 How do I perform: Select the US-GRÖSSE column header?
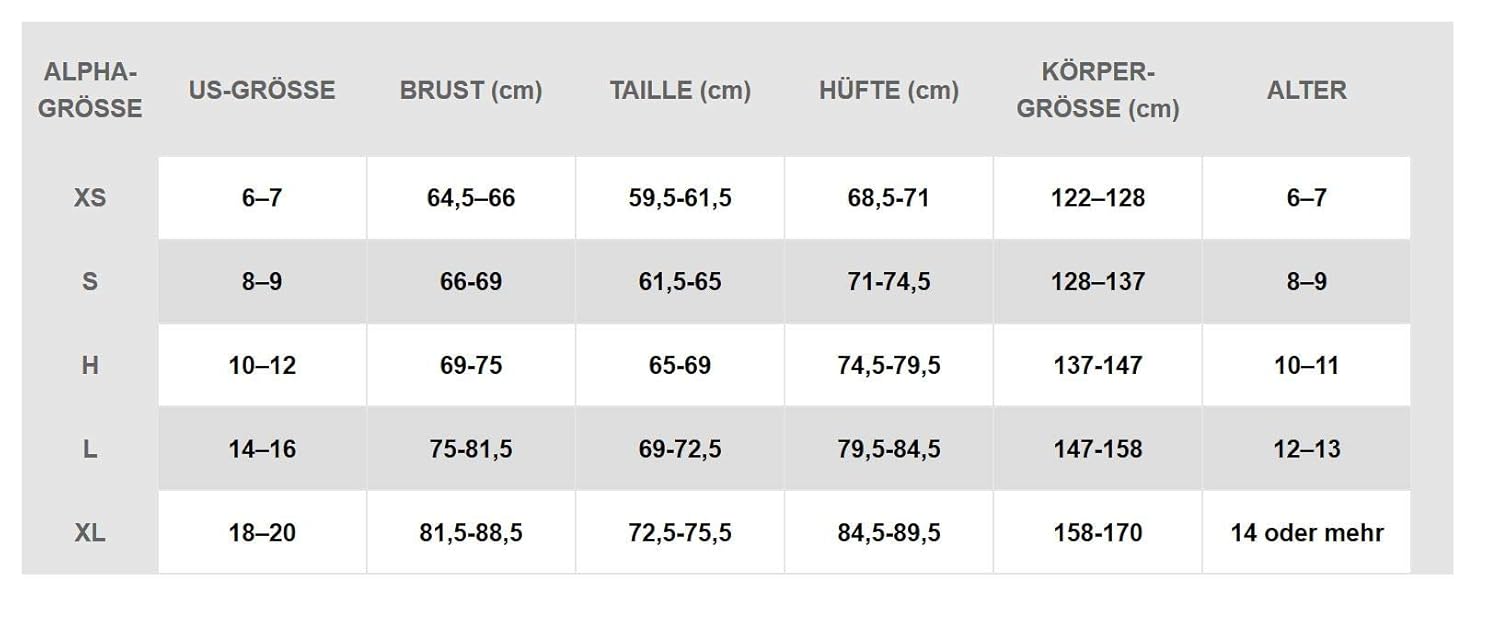pyautogui.click(x=262, y=90)
